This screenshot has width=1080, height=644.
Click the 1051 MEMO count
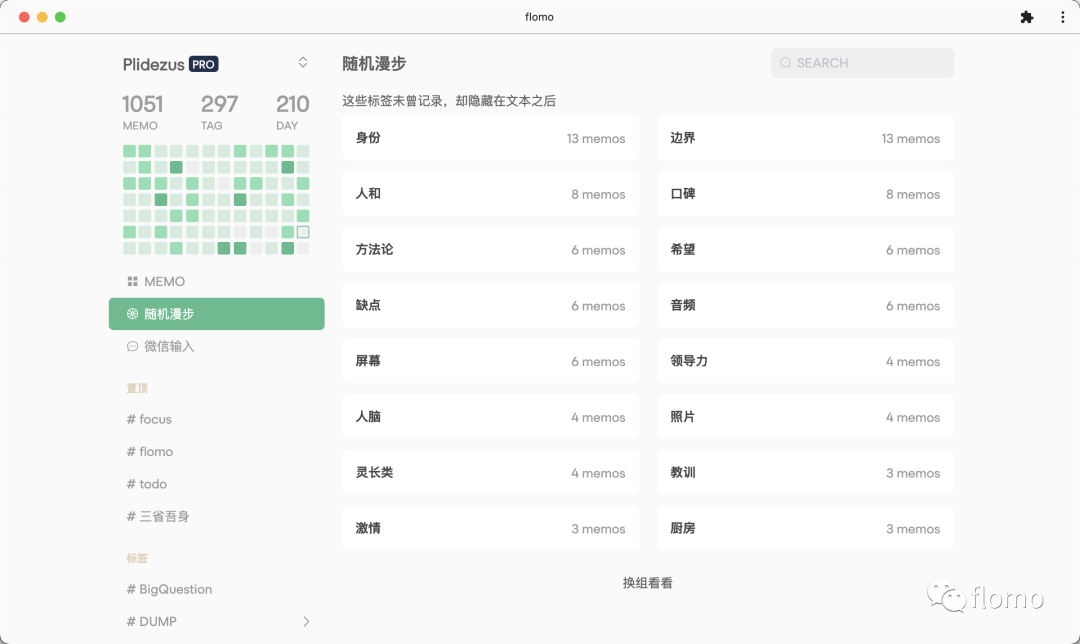click(x=143, y=112)
